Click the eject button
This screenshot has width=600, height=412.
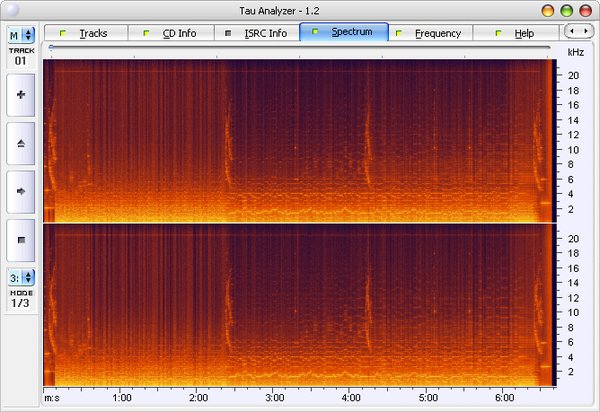21,143
